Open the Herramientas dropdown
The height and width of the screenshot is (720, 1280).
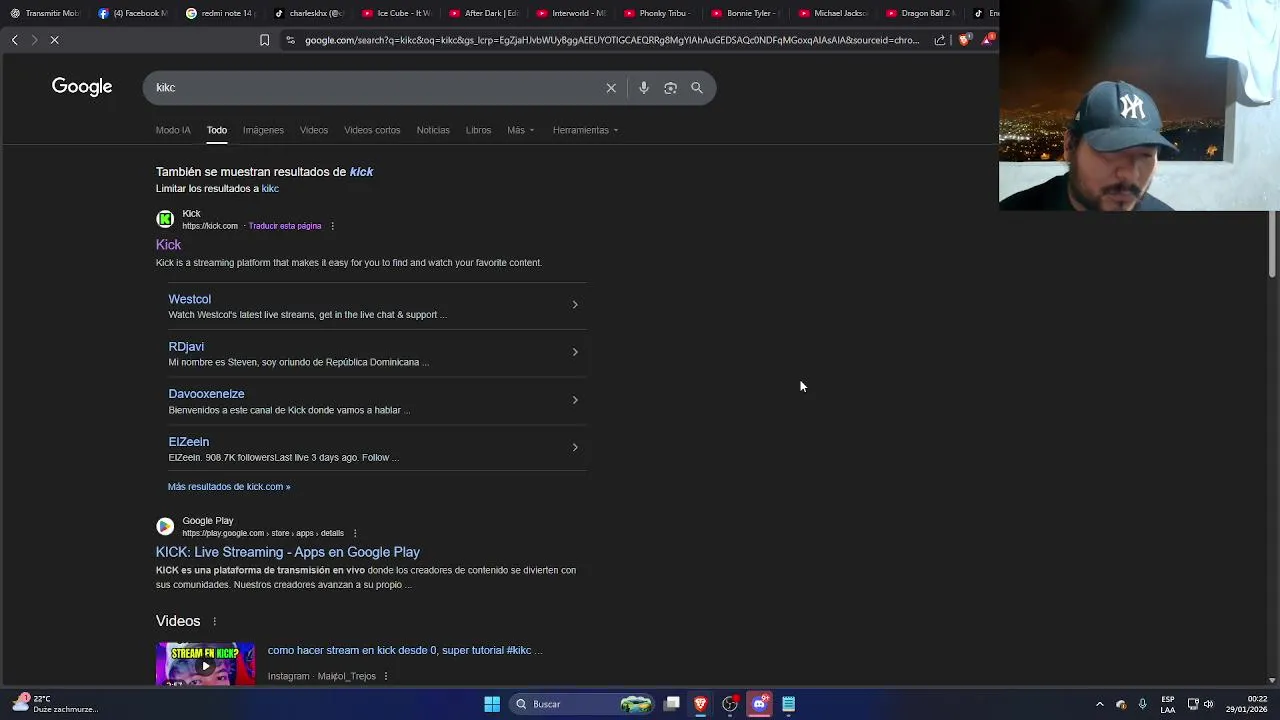585,130
